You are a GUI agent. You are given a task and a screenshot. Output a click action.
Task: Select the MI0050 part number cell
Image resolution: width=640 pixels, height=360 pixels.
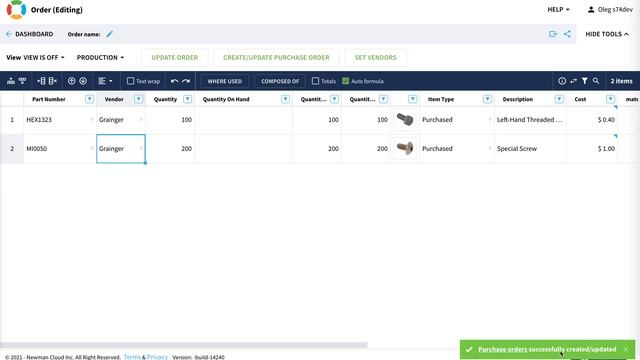60,149
